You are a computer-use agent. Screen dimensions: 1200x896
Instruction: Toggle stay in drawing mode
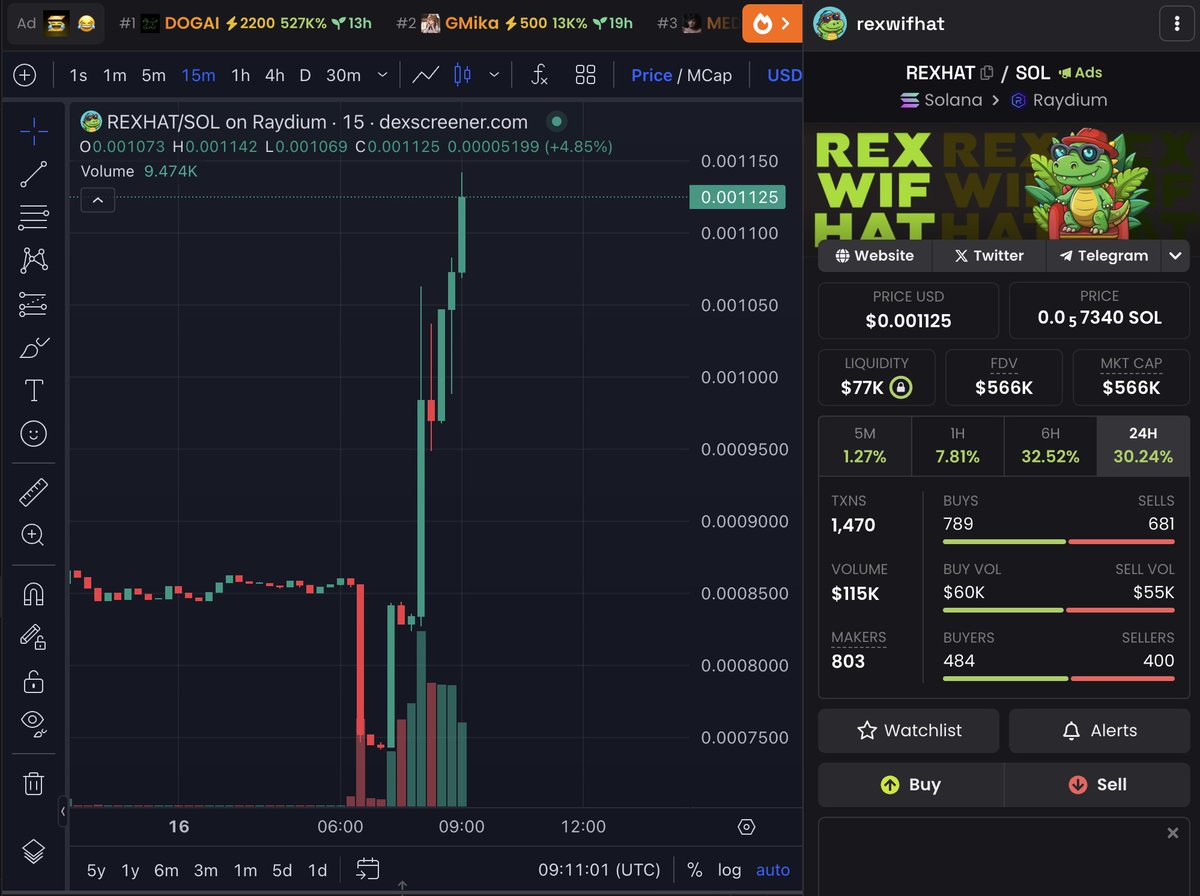33,637
